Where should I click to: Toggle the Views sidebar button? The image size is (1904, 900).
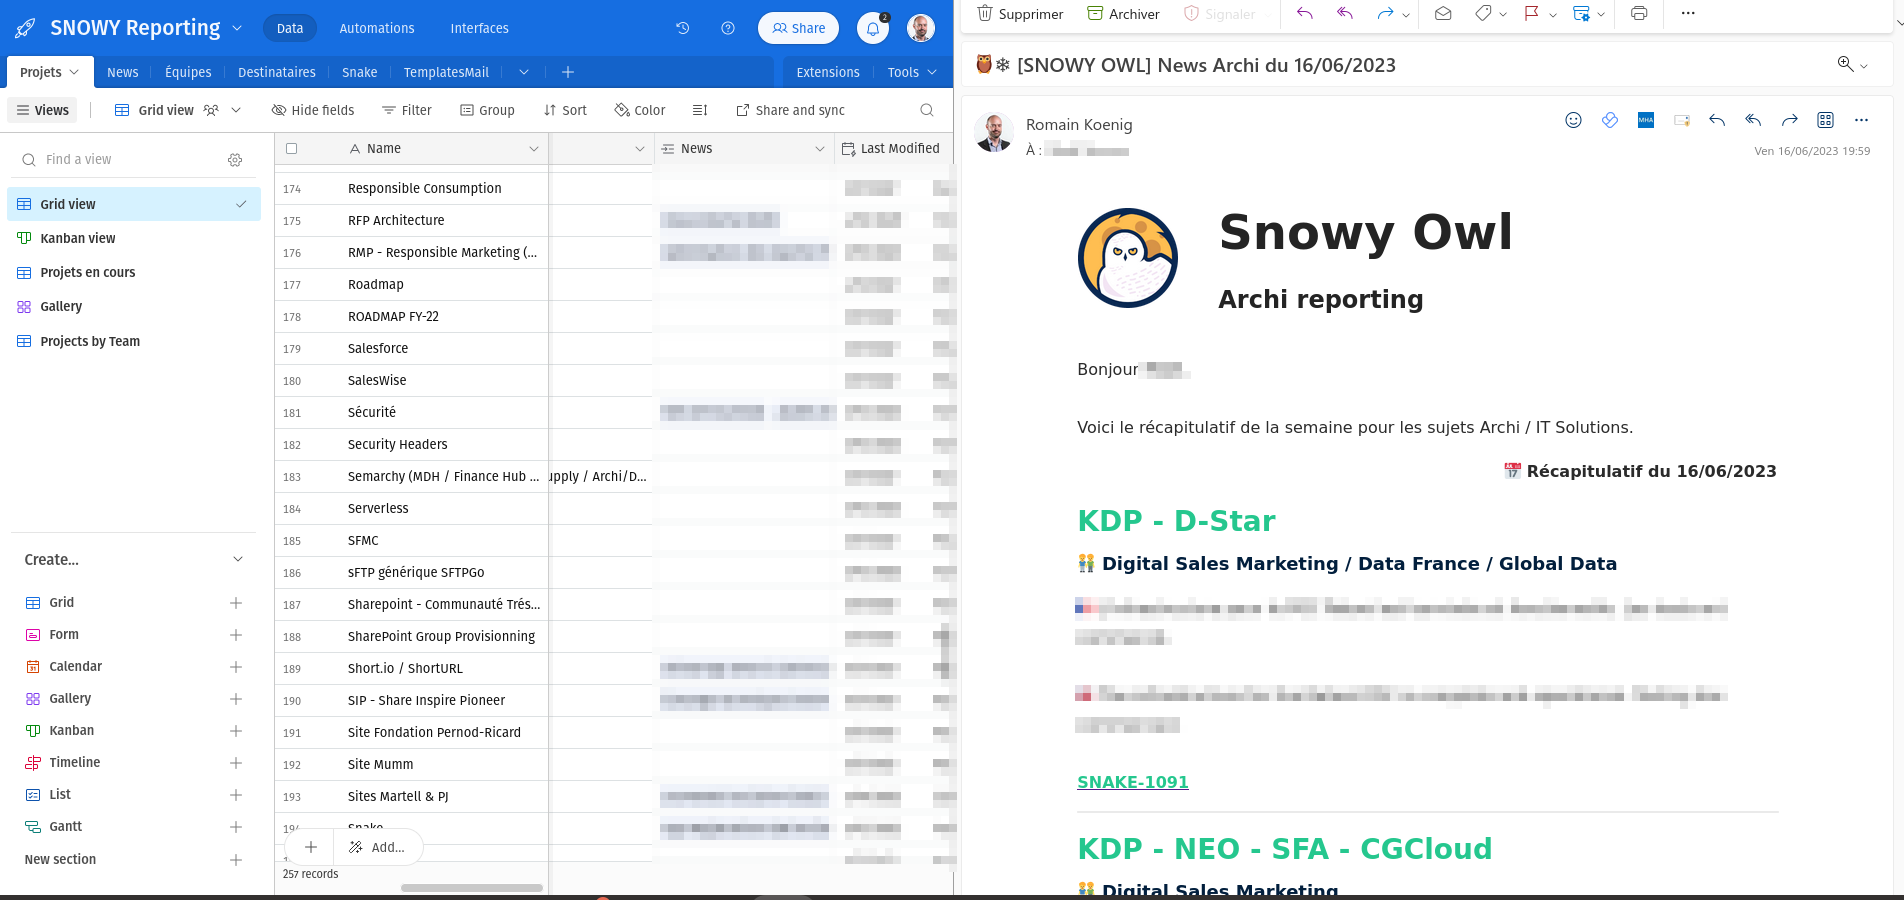(42, 110)
